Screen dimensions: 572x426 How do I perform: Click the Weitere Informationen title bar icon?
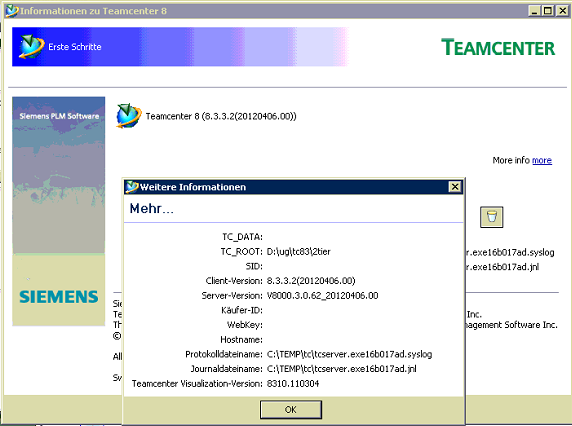pos(132,187)
